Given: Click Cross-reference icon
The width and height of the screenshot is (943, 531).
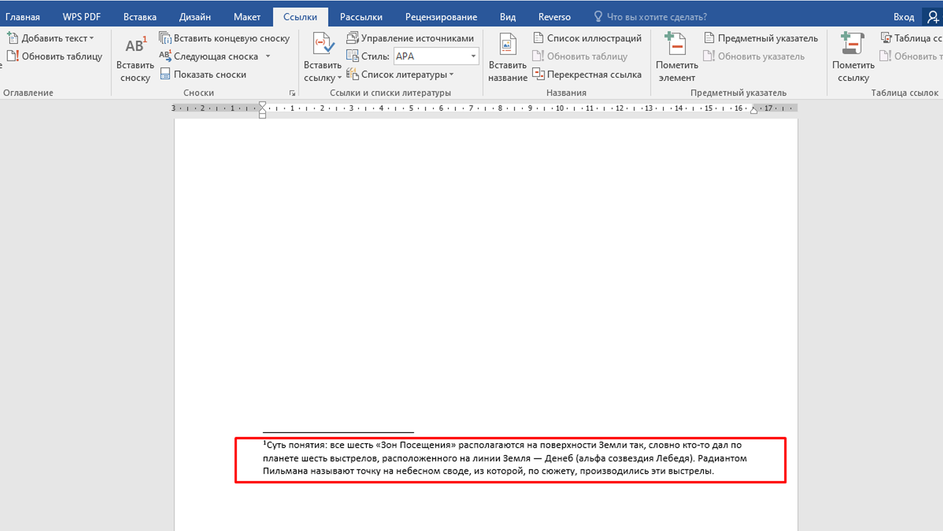Looking at the screenshot, I should (x=538, y=74).
